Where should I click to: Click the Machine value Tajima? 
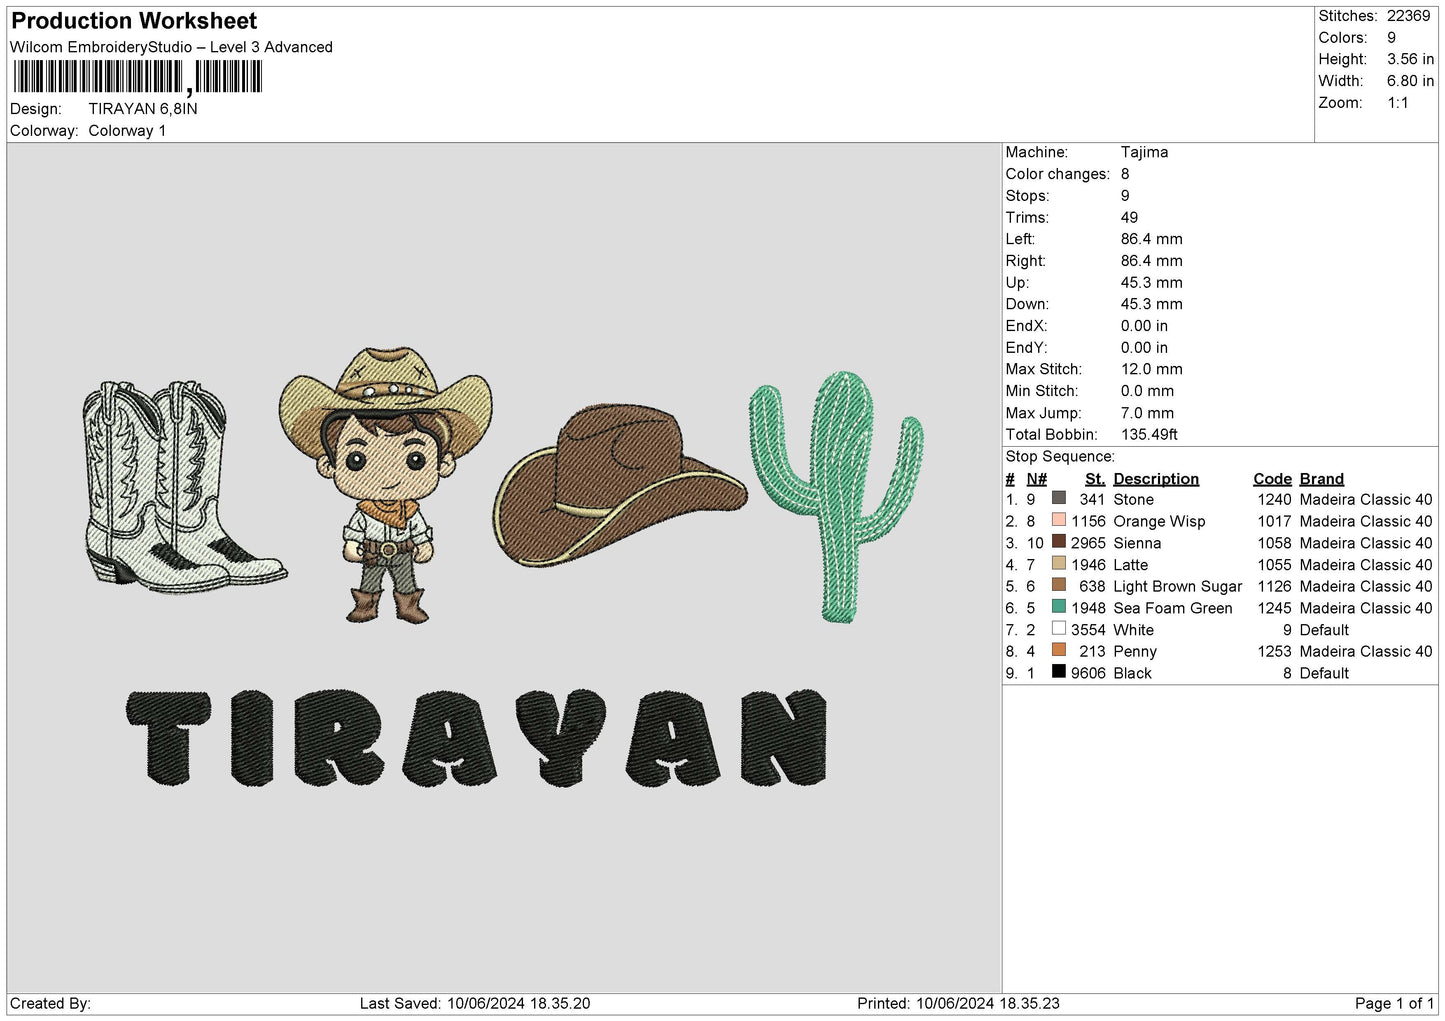[1144, 152]
